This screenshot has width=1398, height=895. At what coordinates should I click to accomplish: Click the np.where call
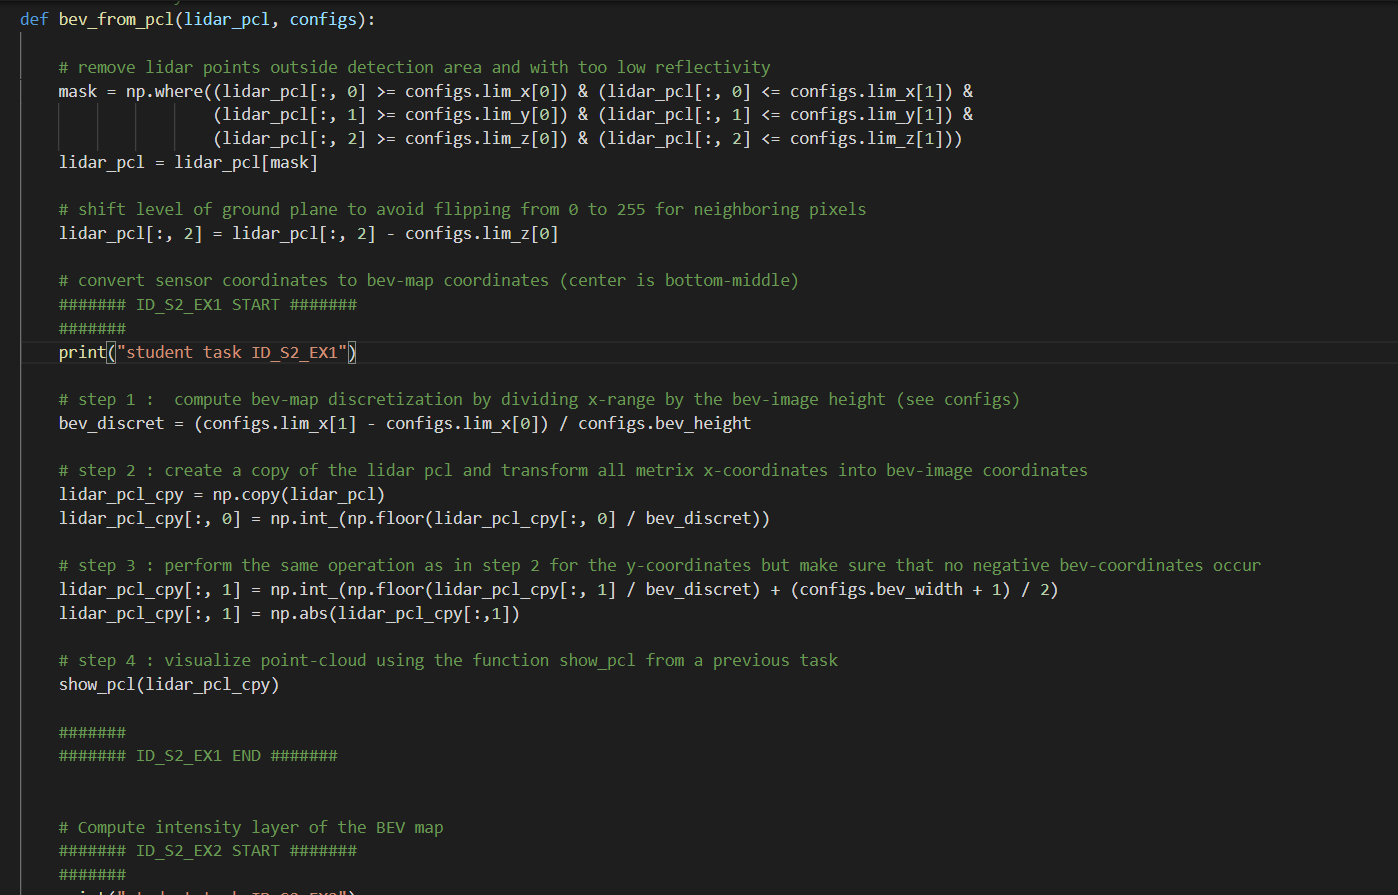(164, 91)
